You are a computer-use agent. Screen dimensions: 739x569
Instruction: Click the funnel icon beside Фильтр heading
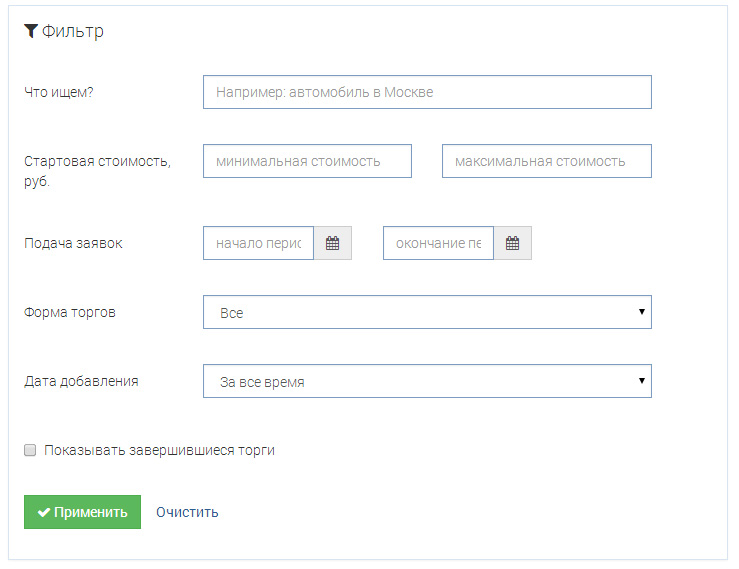point(31,31)
